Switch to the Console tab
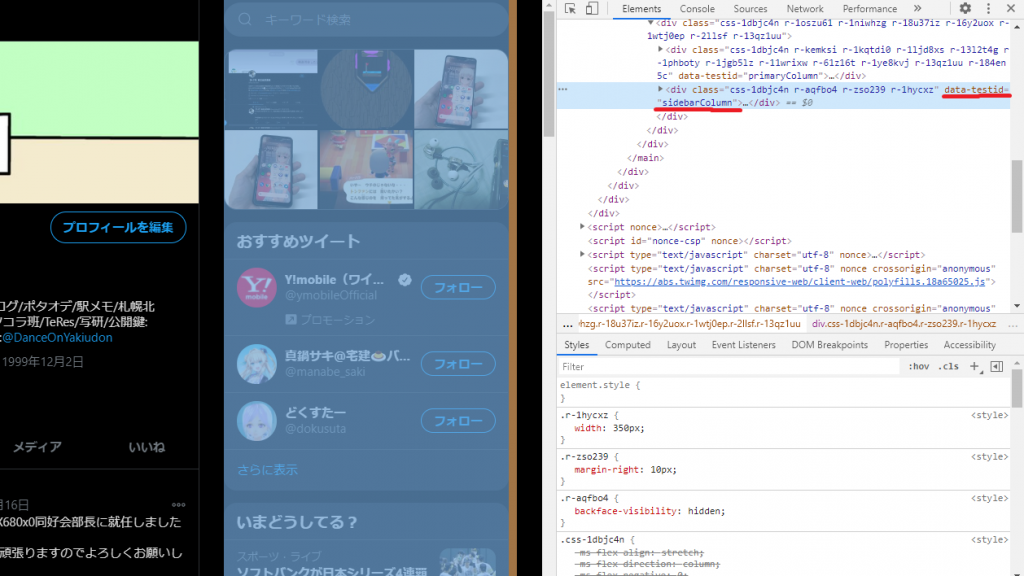The width and height of the screenshot is (1024, 576). point(697,9)
